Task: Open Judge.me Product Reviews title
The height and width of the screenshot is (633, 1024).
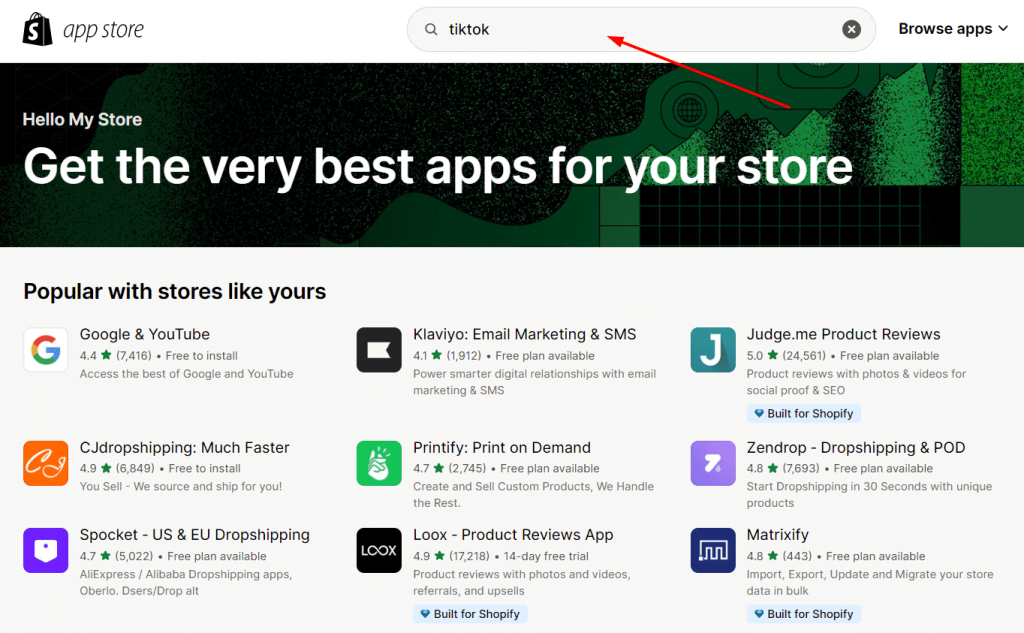Action: pyautogui.click(x=843, y=334)
